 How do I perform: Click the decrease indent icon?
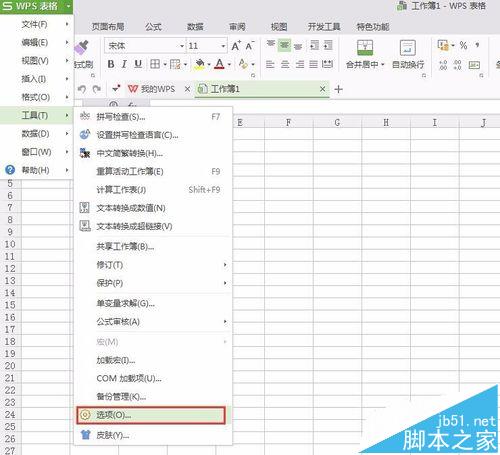[x=314, y=45]
